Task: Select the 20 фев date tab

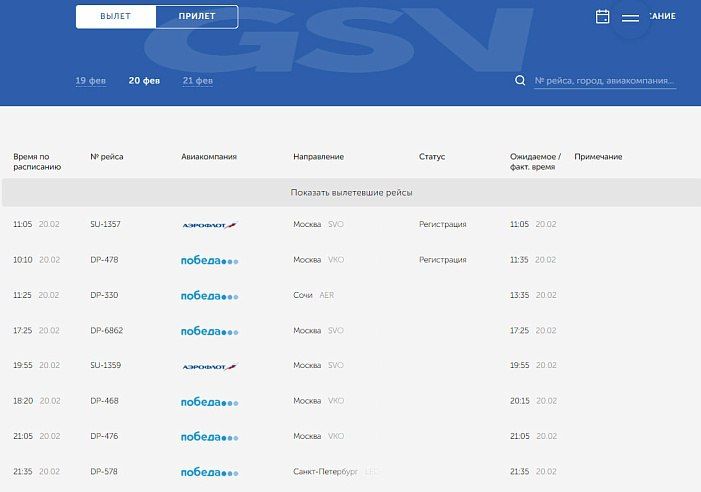Action: click(144, 81)
